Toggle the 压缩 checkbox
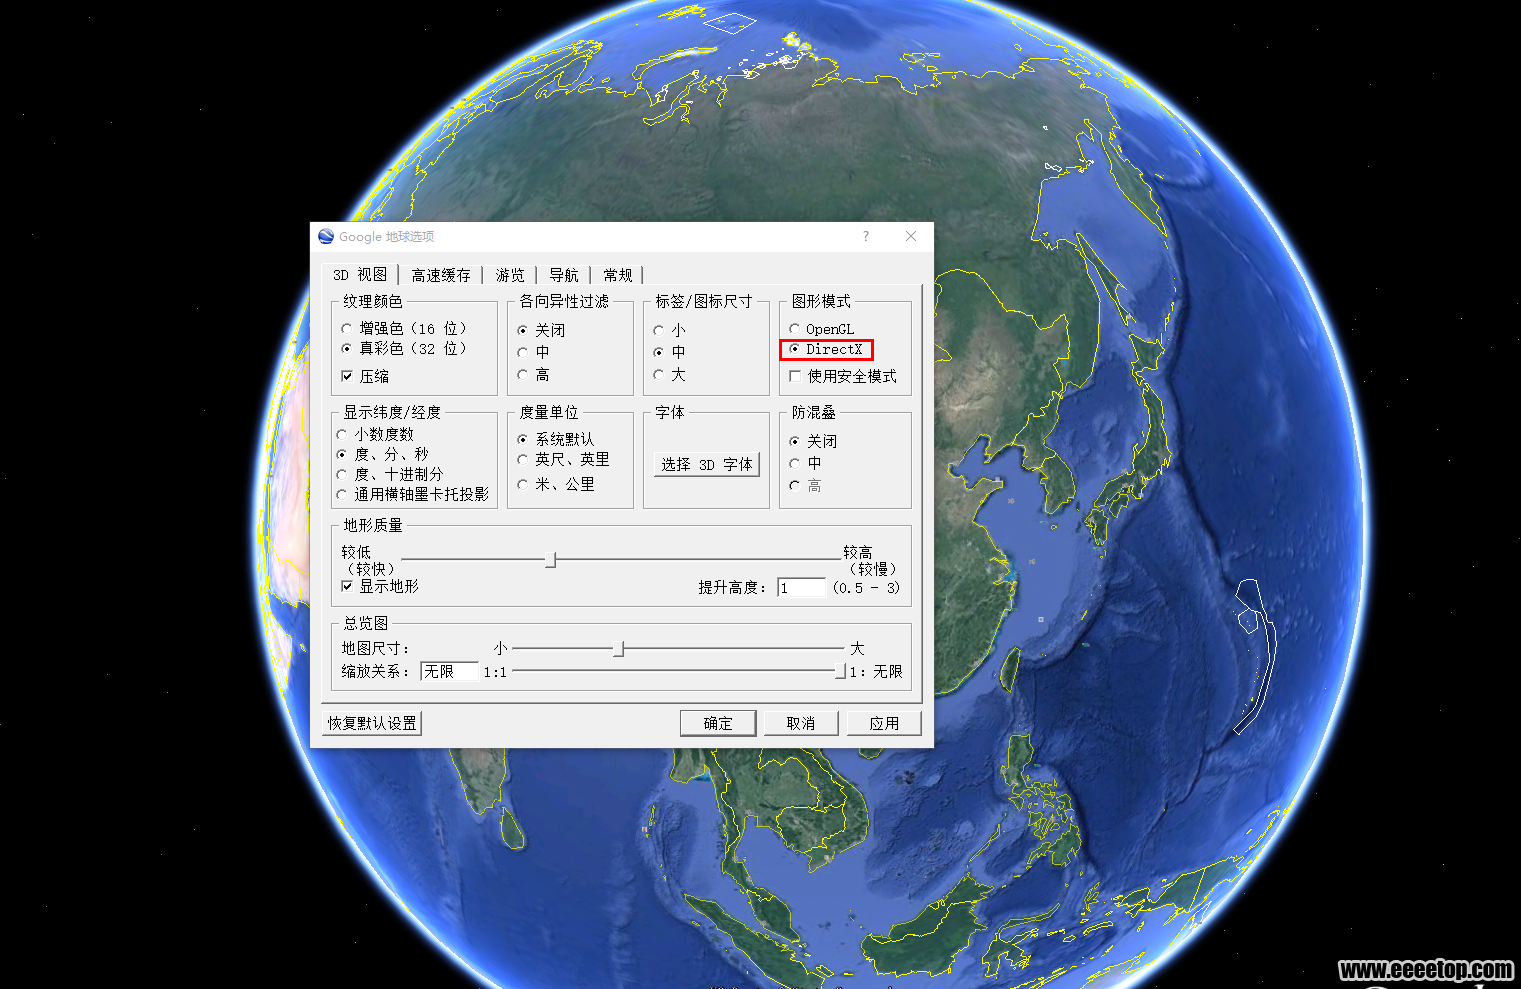Screen dimensions: 1521x989 tap(365, 376)
